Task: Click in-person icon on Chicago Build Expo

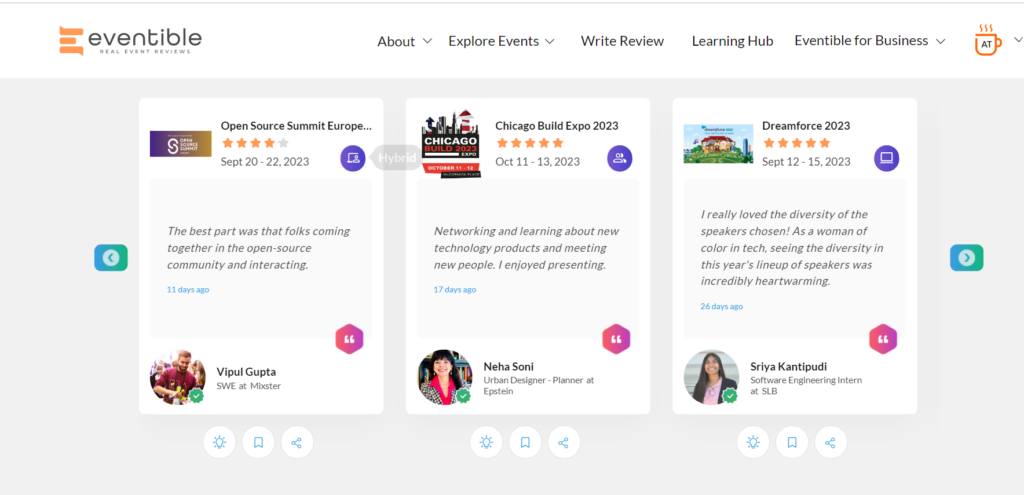Action: point(620,158)
